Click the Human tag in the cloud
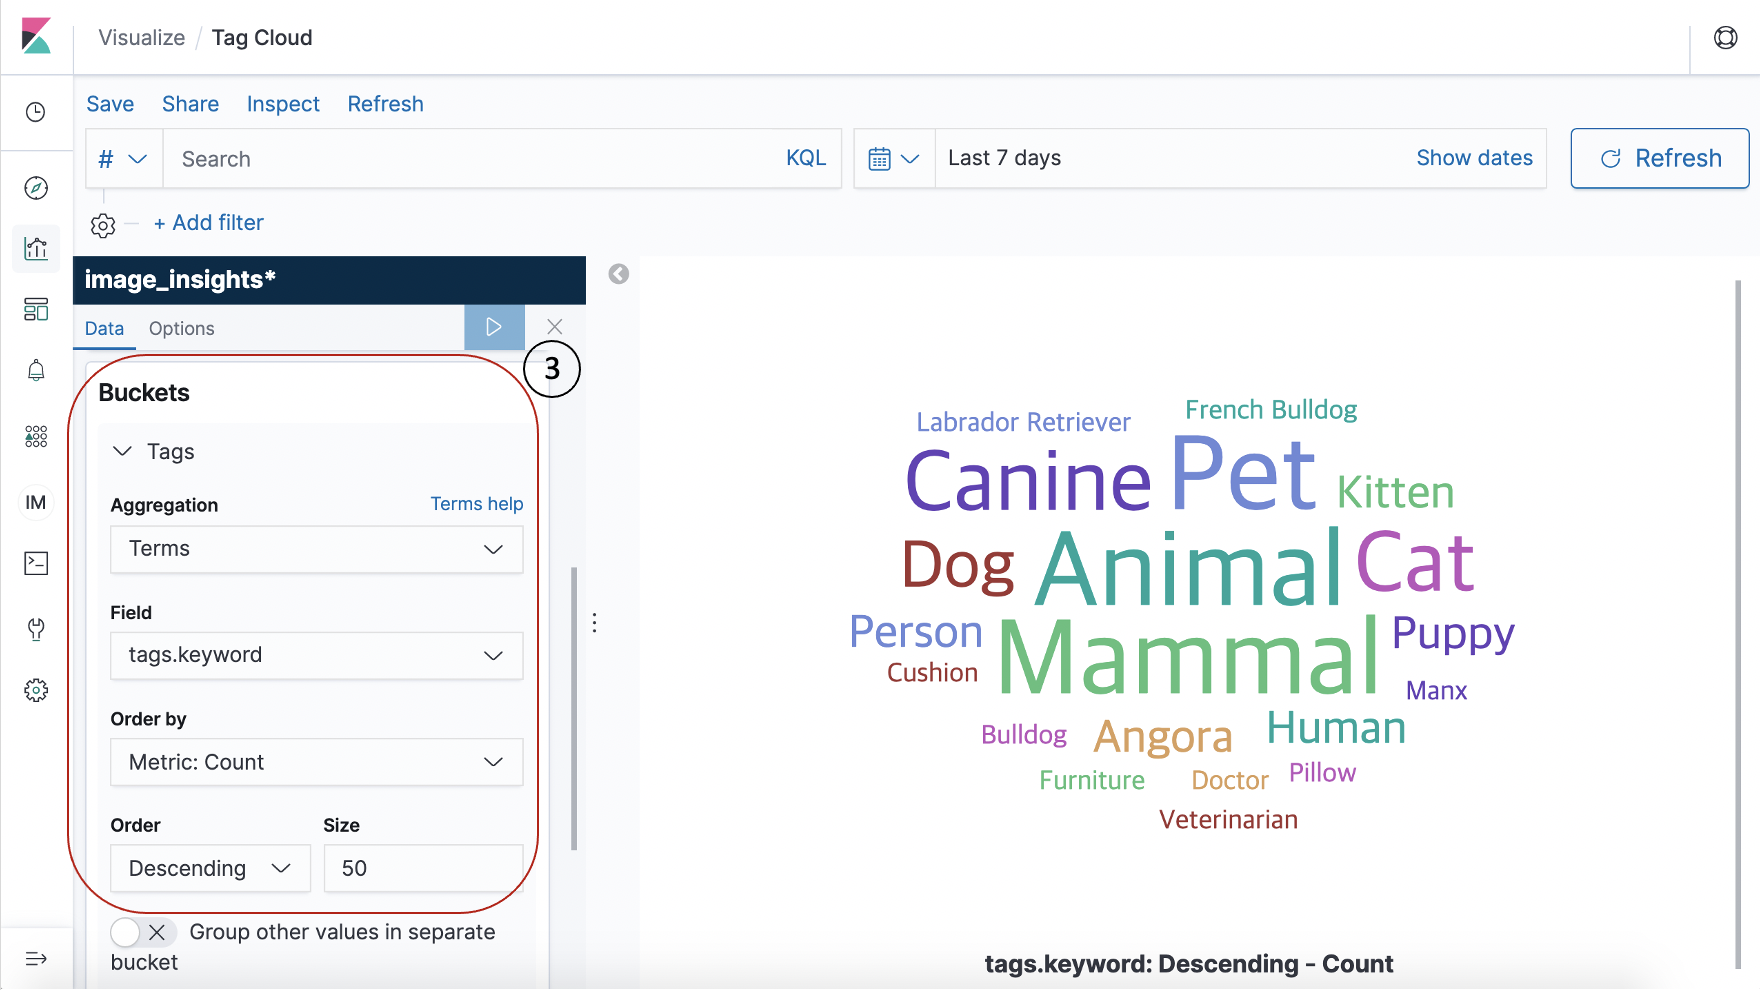The width and height of the screenshot is (1760, 990). (1336, 728)
